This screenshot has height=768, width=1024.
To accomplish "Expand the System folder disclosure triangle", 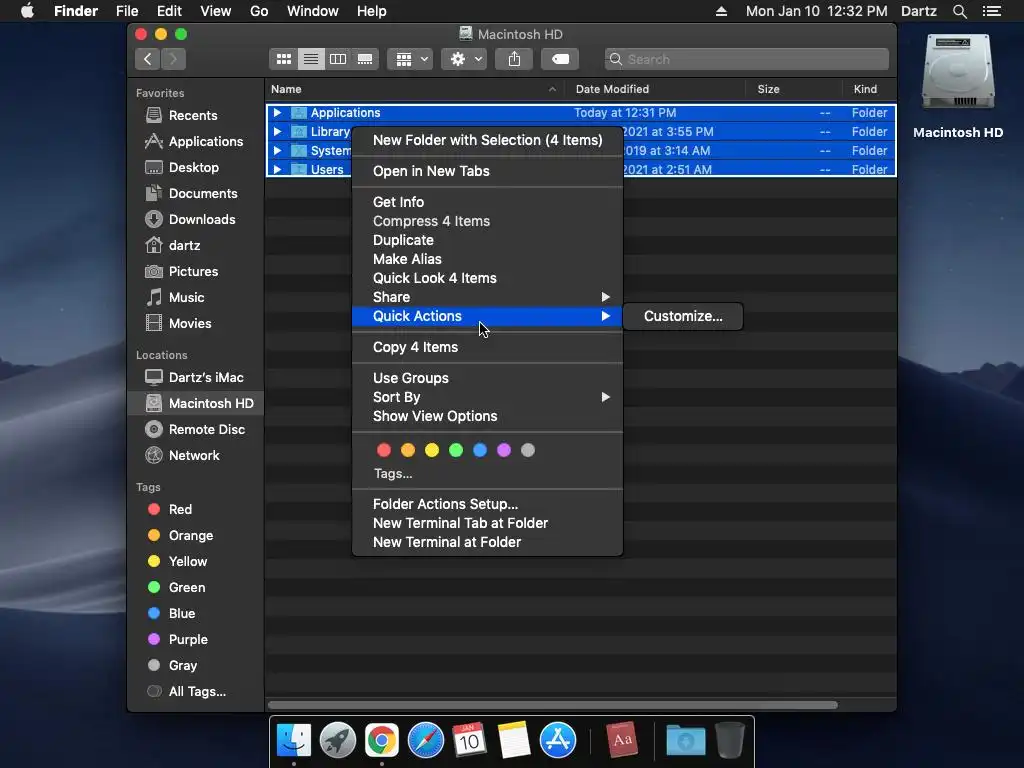I will click(277, 151).
